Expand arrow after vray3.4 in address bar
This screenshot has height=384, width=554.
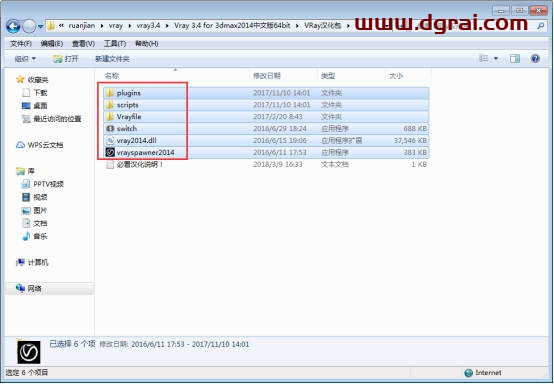pyautogui.click(x=167, y=26)
